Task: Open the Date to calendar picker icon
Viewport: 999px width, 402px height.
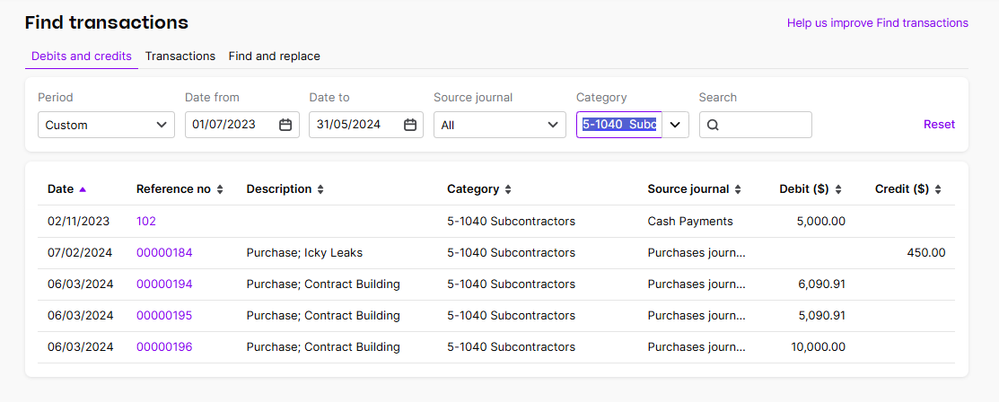Action: (410, 125)
